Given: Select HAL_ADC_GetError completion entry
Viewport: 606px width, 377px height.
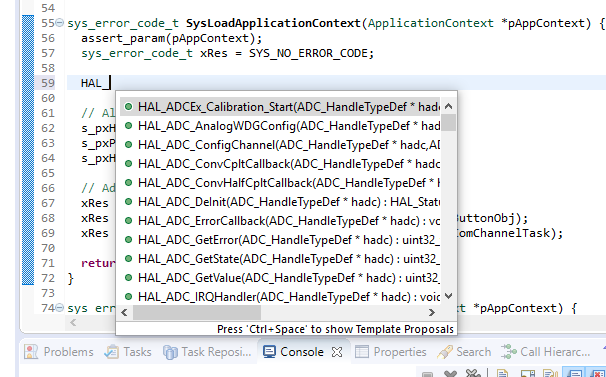Looking at the screenshot, I should click(280, 240).
